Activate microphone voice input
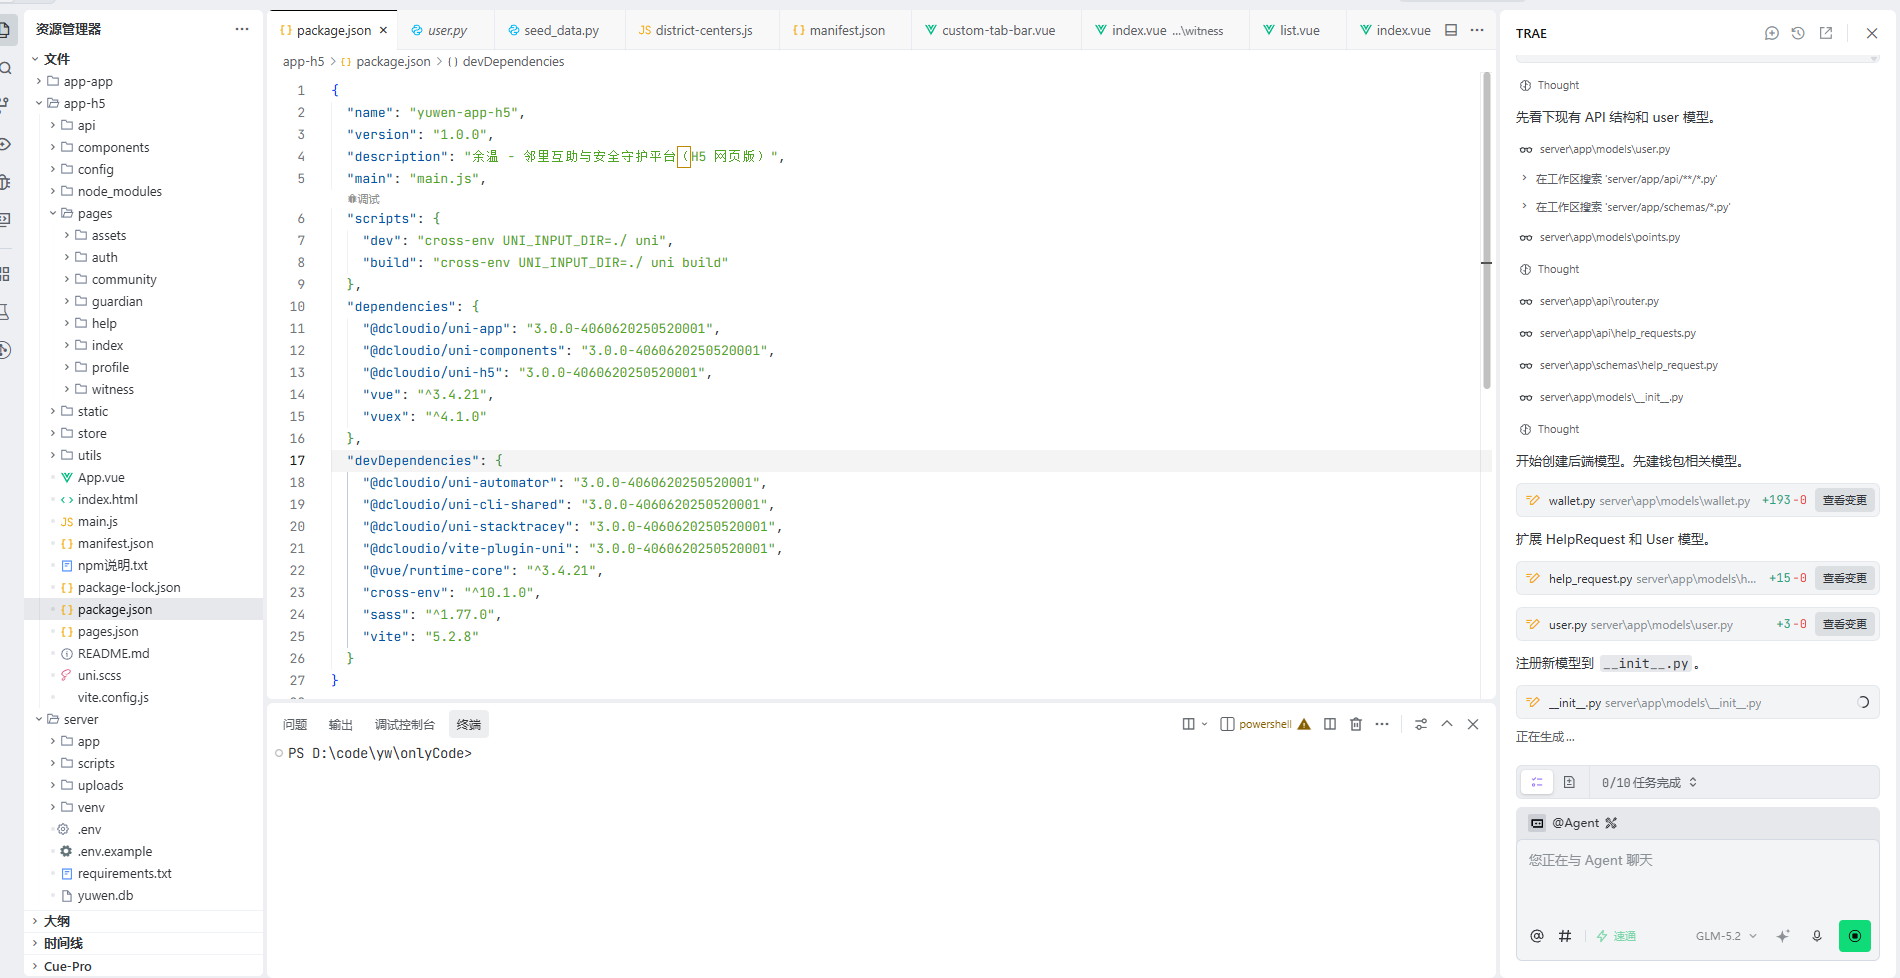The image size is (1900, 978). (x=1817, y=936)
